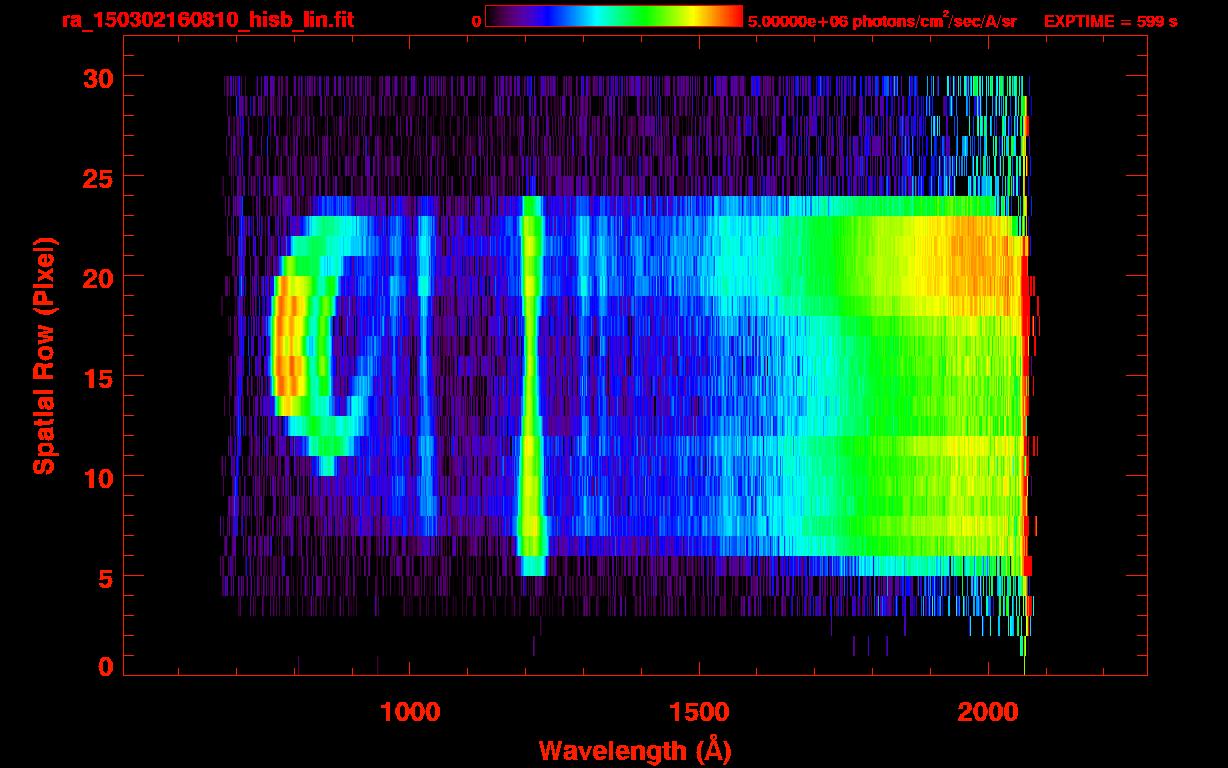The height and width of the screenshot is (768, 1228).
Task: Click the green vertical emission line near 1216 Å
Action: point(531,385)
